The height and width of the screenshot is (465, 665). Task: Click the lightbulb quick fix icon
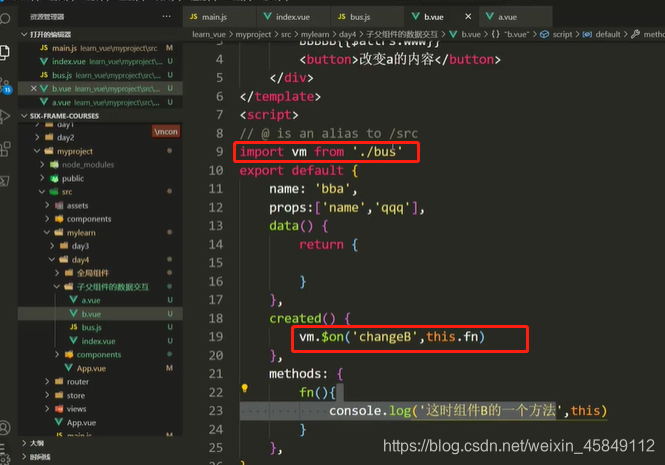[x=245, y=388]
